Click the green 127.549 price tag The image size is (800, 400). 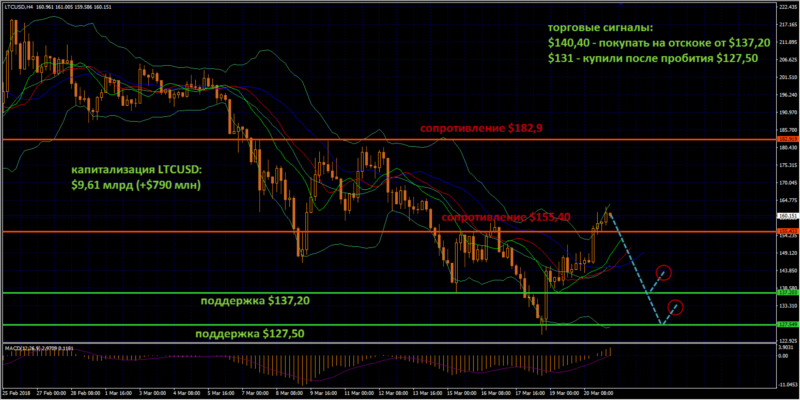[x=786, y=324]
